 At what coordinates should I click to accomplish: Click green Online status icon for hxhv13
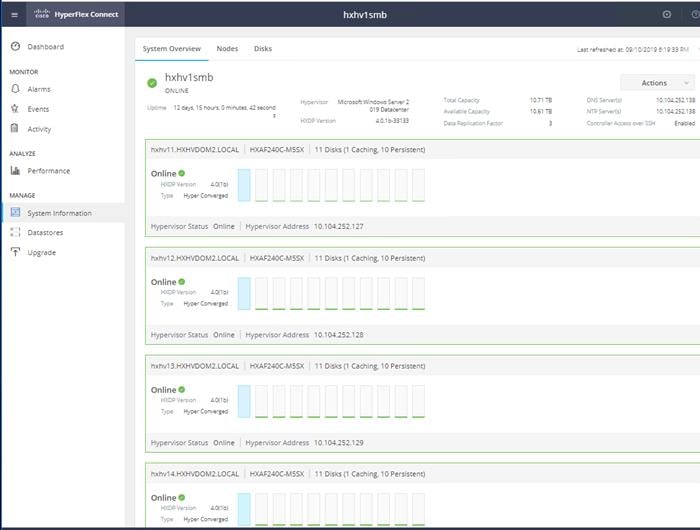[182, 390]
